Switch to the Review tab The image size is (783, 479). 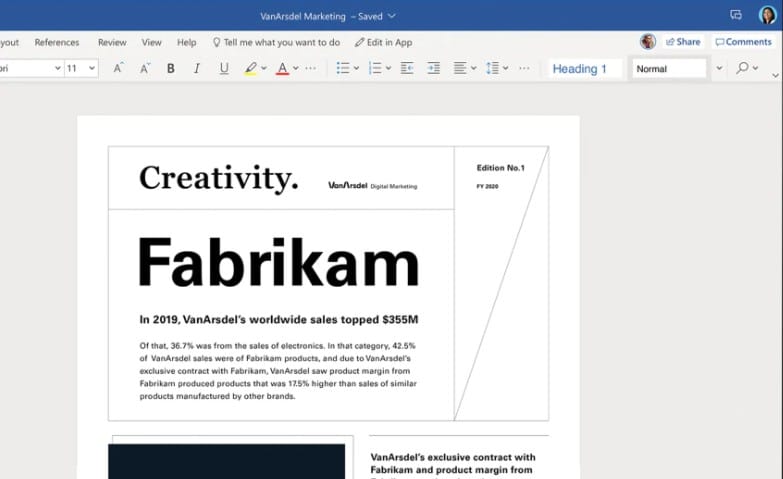[112, 42]
